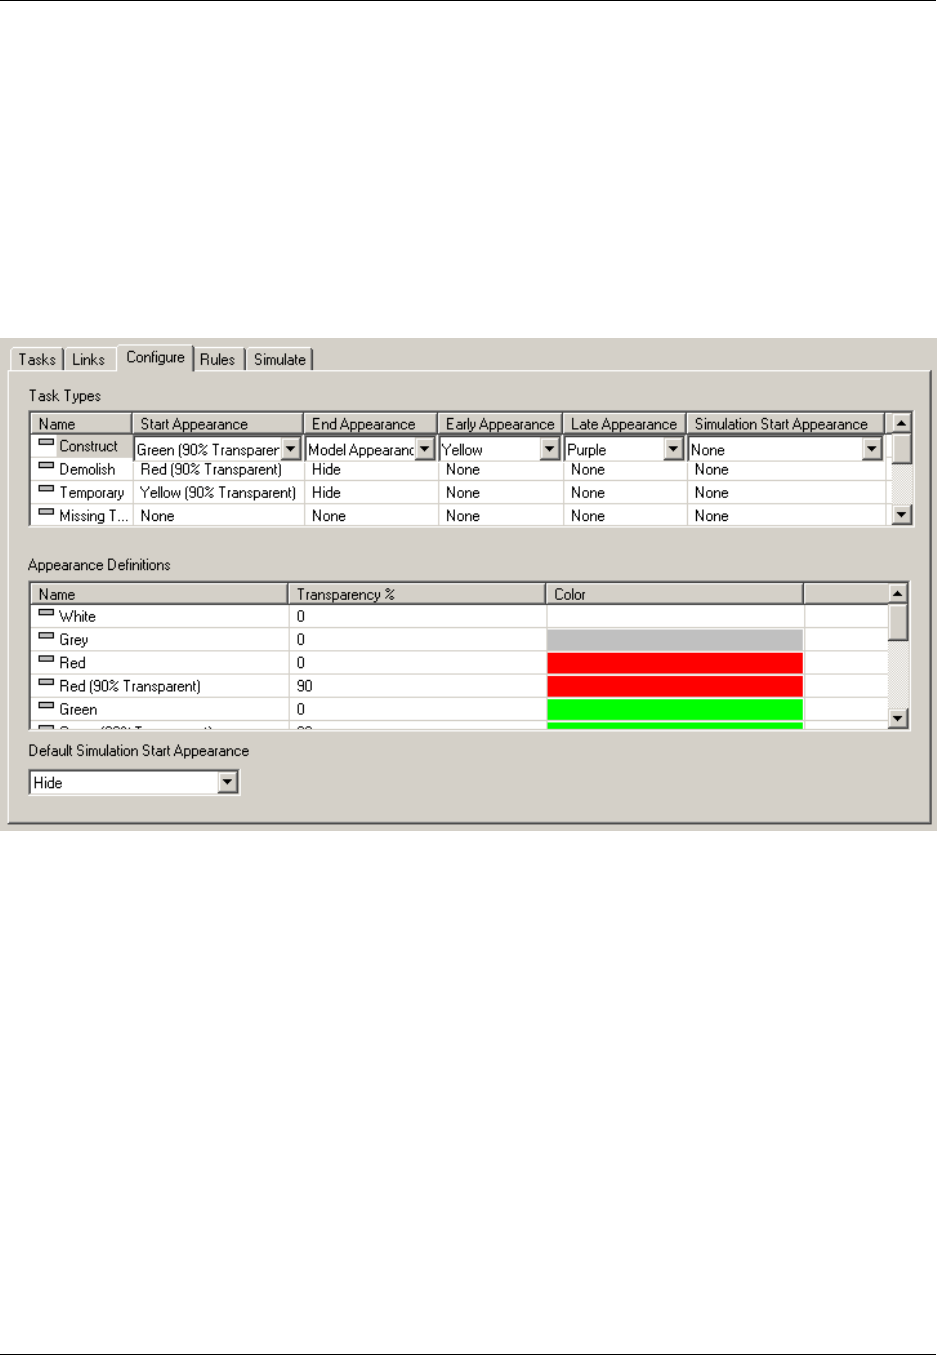
Task: Click the Temporary task type row icon
Action: 46,489
